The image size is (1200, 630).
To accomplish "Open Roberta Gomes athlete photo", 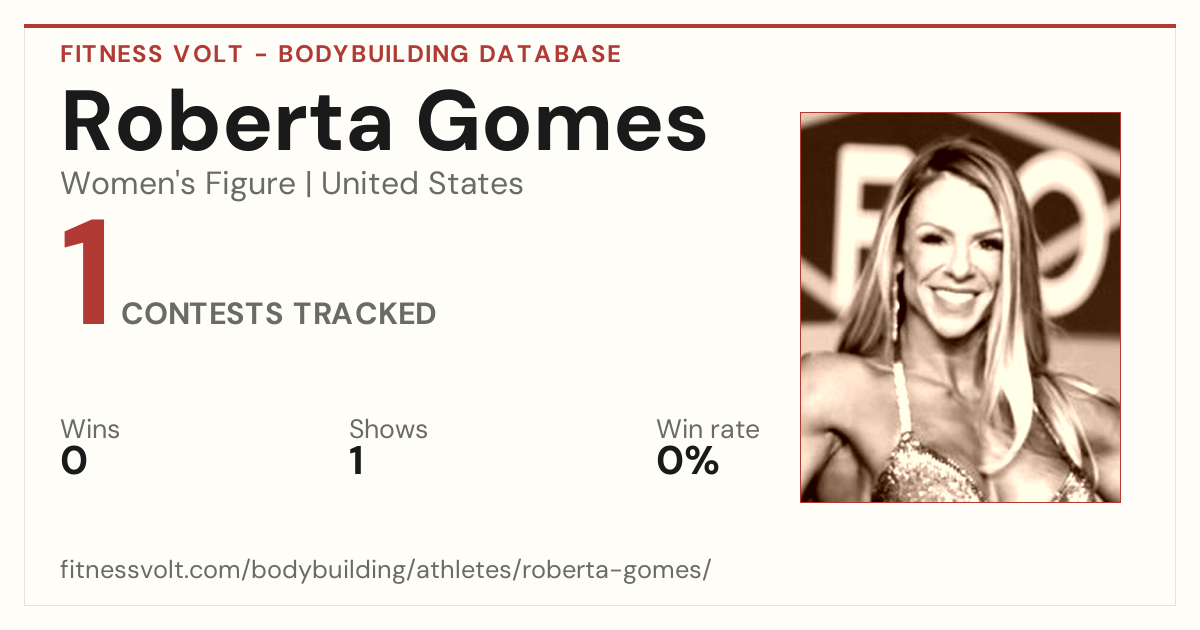I will 960,307.
